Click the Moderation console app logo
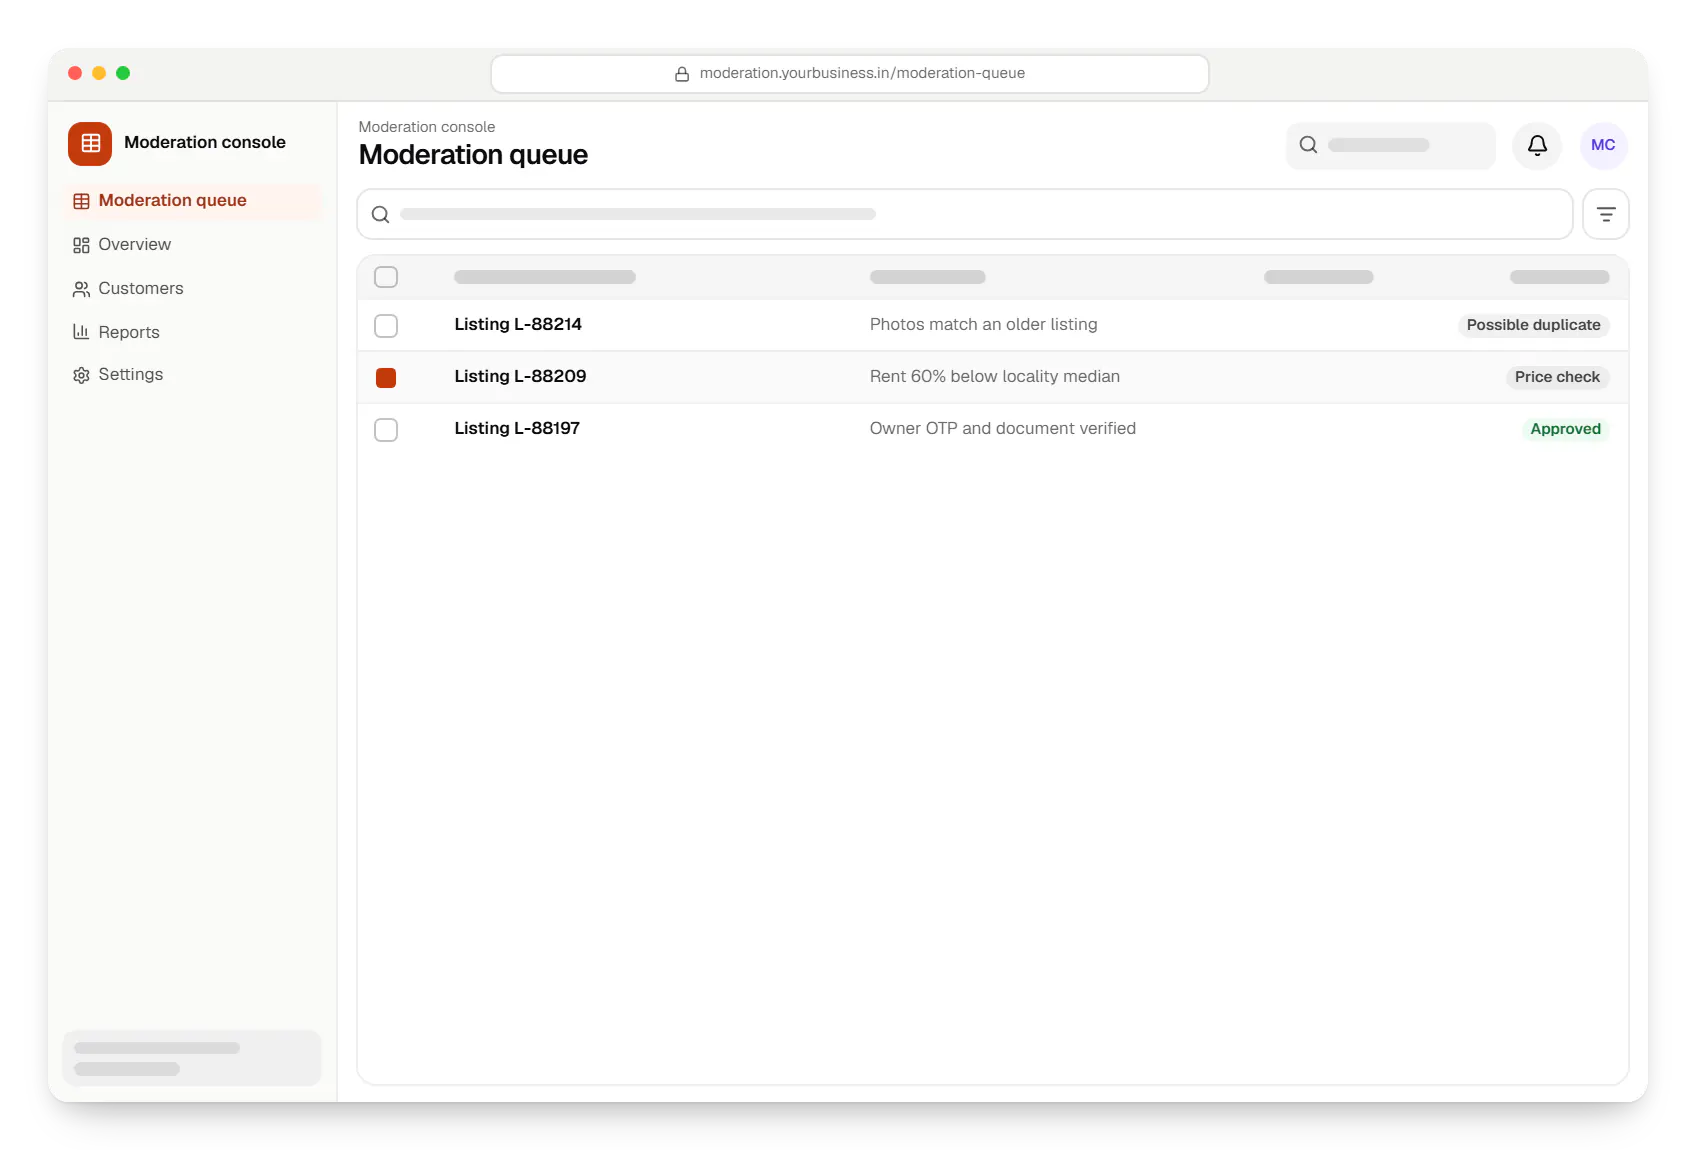 tap(90, 143)
